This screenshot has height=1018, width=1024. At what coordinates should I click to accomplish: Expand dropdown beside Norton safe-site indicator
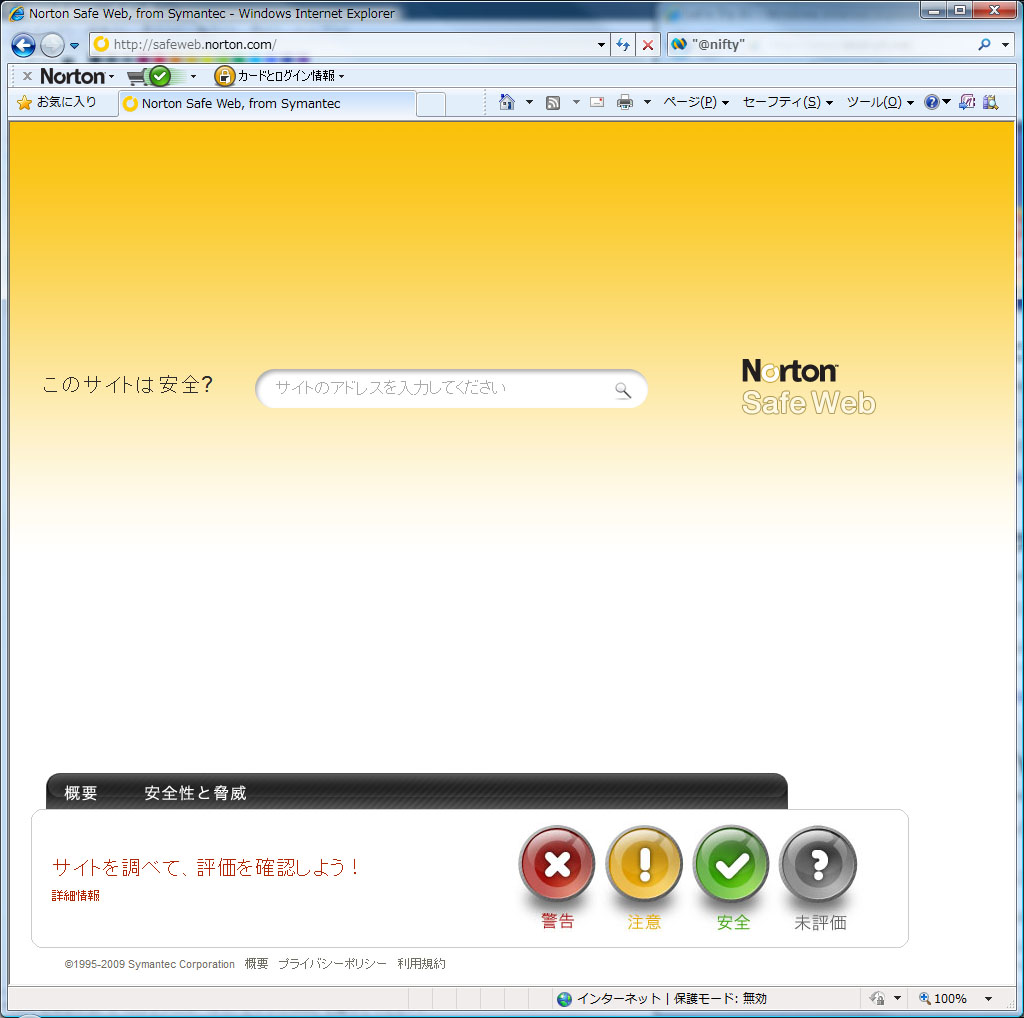(193, 76)
